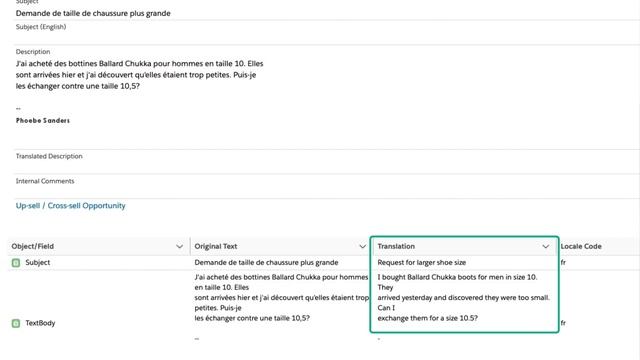
Task: Click the Translation column header
Action: (464, 247)
